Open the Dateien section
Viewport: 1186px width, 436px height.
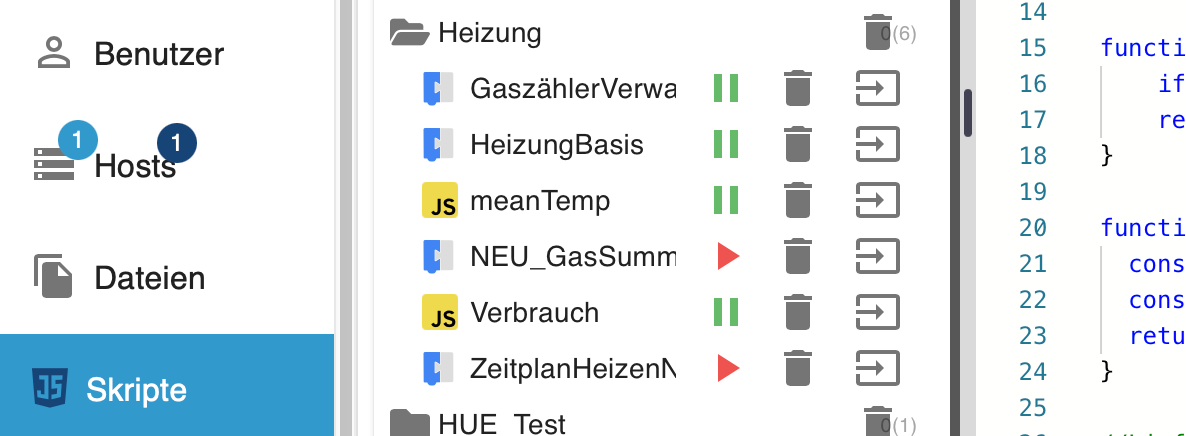point(149,278)
